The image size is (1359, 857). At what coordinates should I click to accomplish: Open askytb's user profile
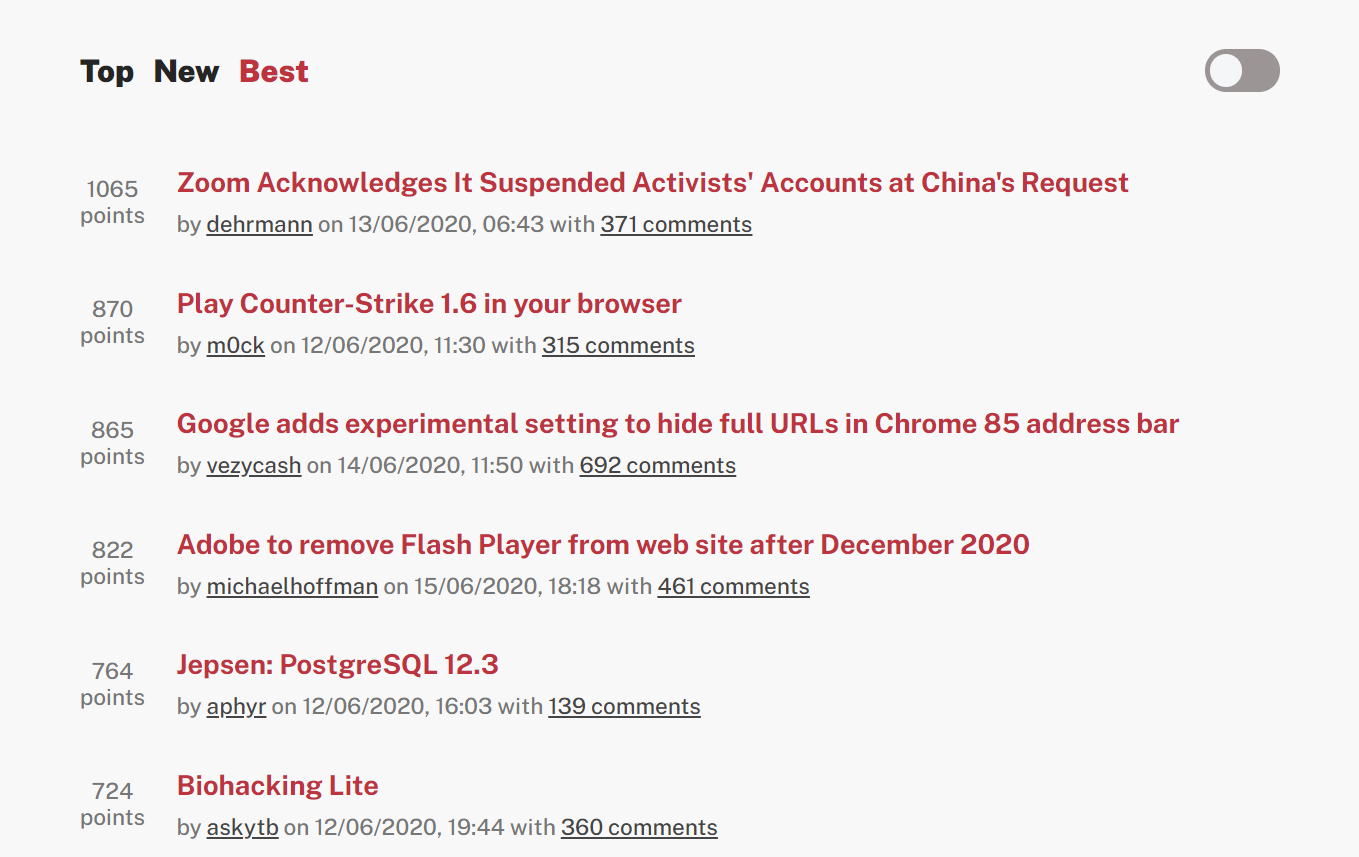242,828
